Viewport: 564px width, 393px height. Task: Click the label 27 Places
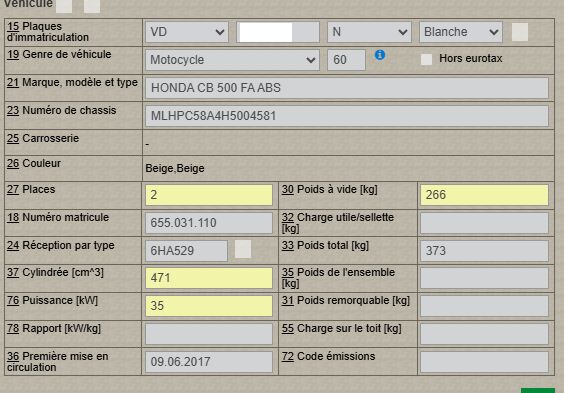[x=31, y=189]
